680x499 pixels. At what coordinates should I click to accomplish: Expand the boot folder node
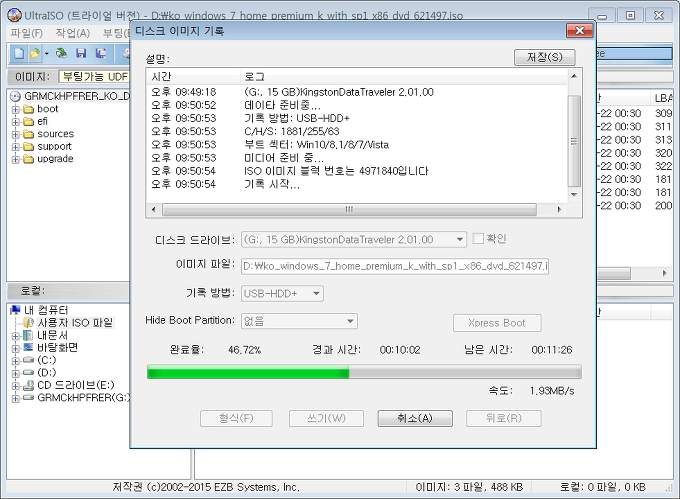tap(16, 109)
